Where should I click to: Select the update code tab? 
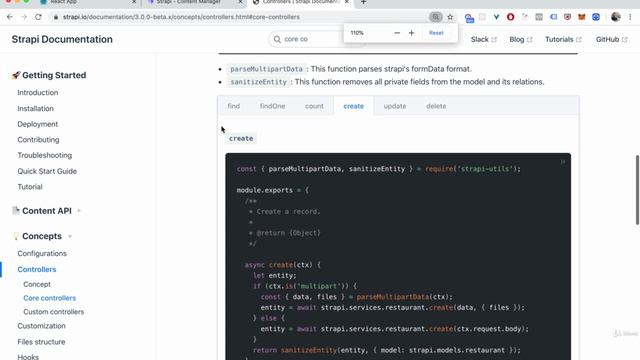pyautogui.click(x=395, y=106)
